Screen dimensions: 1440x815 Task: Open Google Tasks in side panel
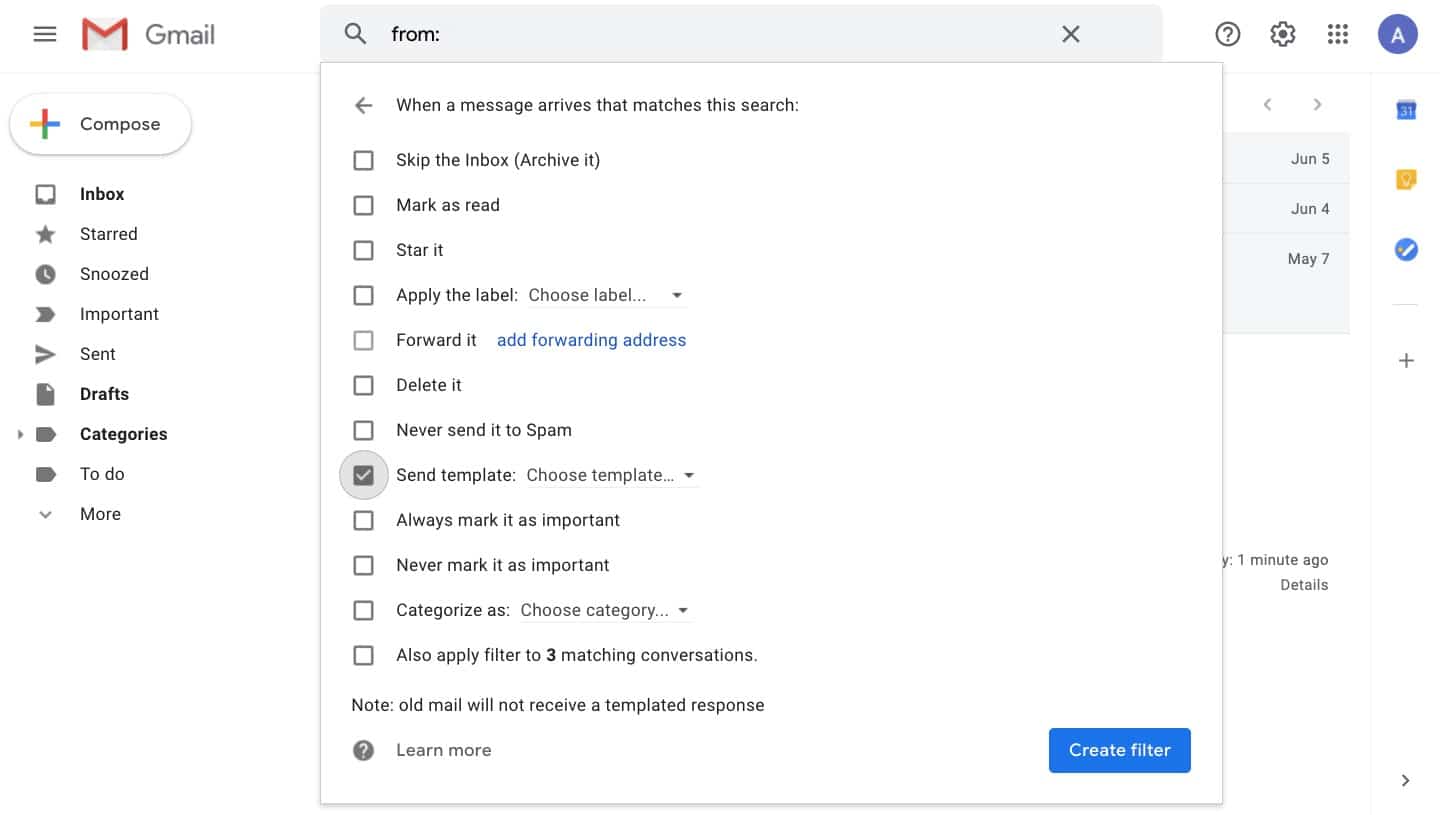(x=1406, y=249)
